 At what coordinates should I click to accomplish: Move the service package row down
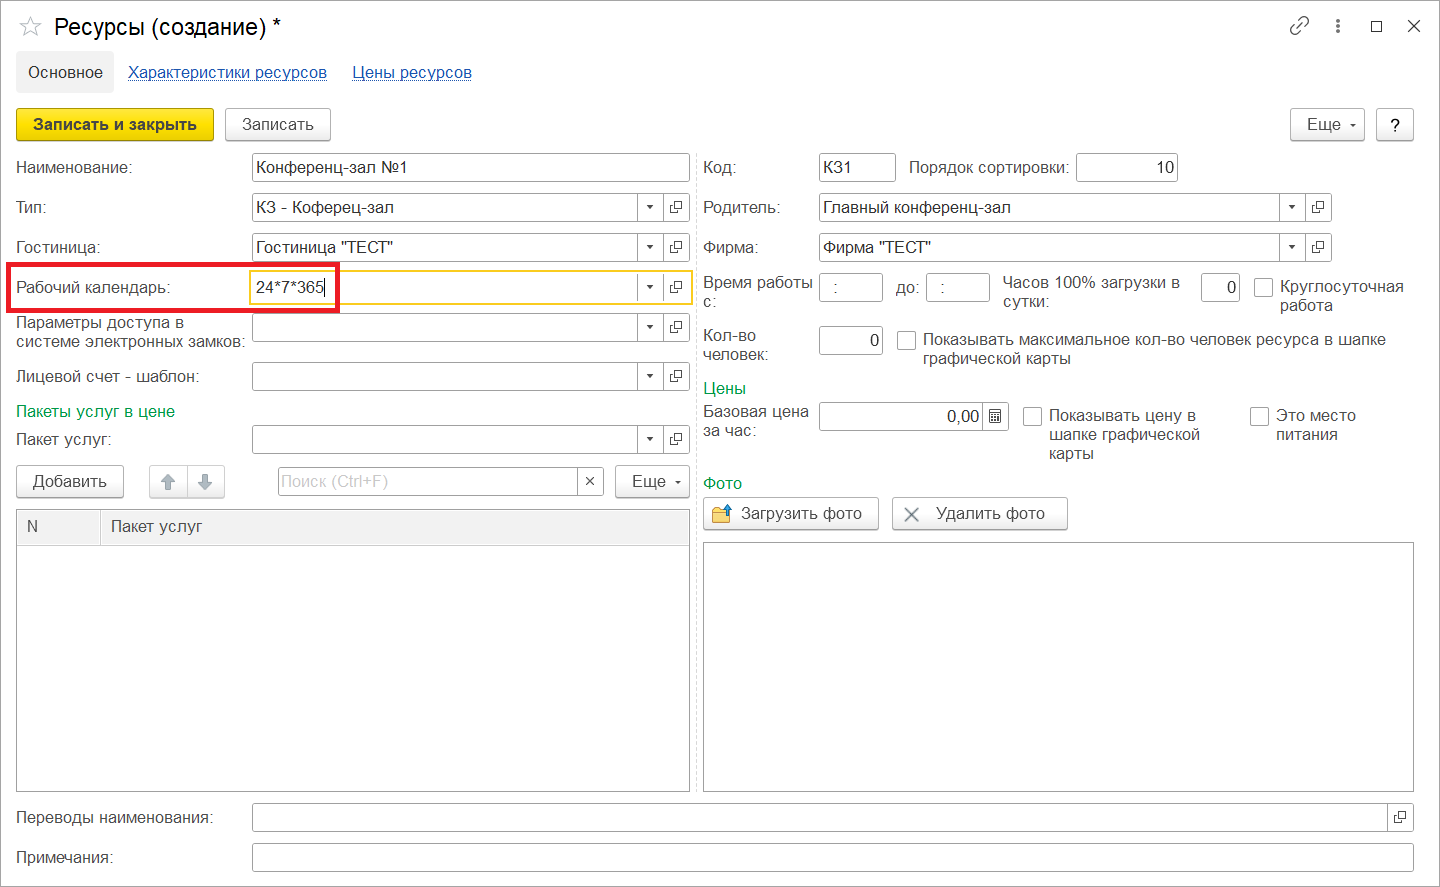click(x=205, y=482)
